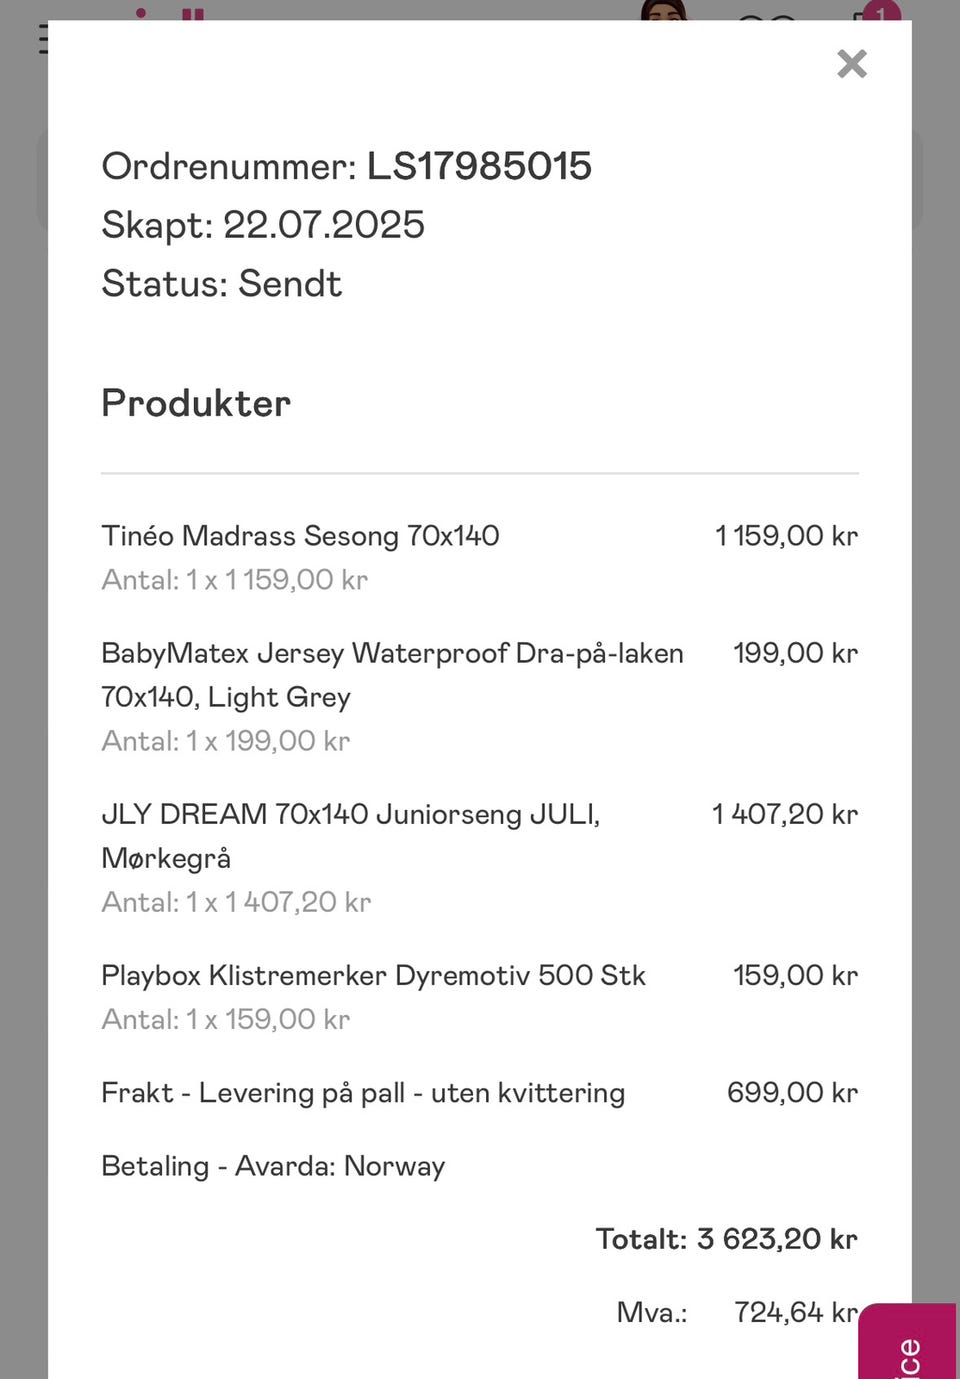Open the hamburger menu behind the dialog
The width and height of the screenshot is (960, 1379).
click(x=43, y=38)
